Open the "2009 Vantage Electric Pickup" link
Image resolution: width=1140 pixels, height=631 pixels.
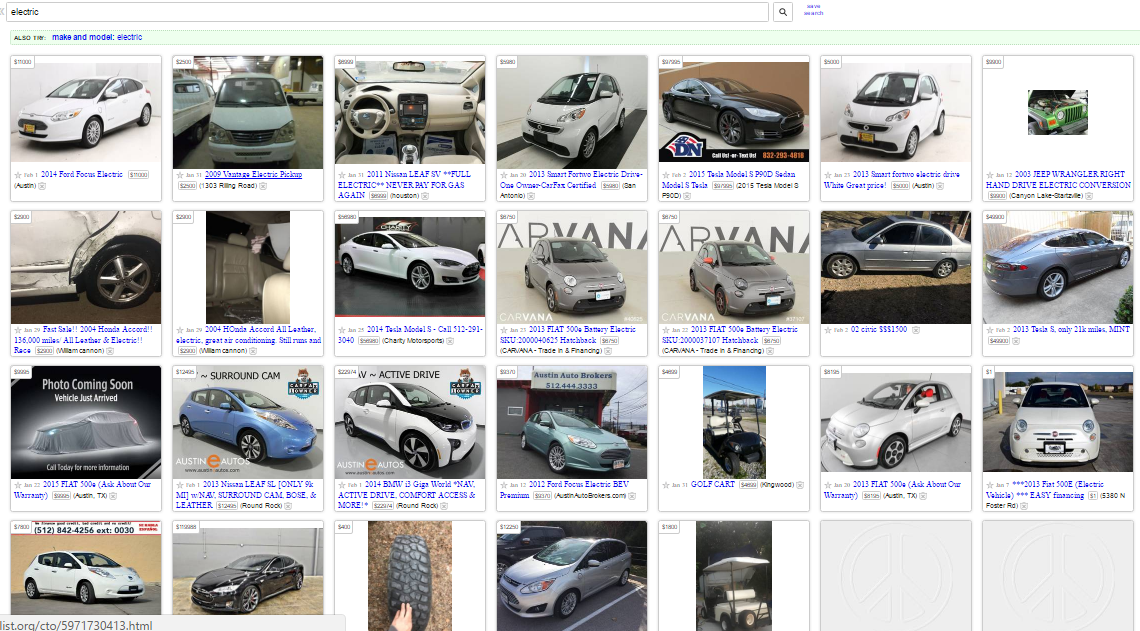(x=253, y=174)
